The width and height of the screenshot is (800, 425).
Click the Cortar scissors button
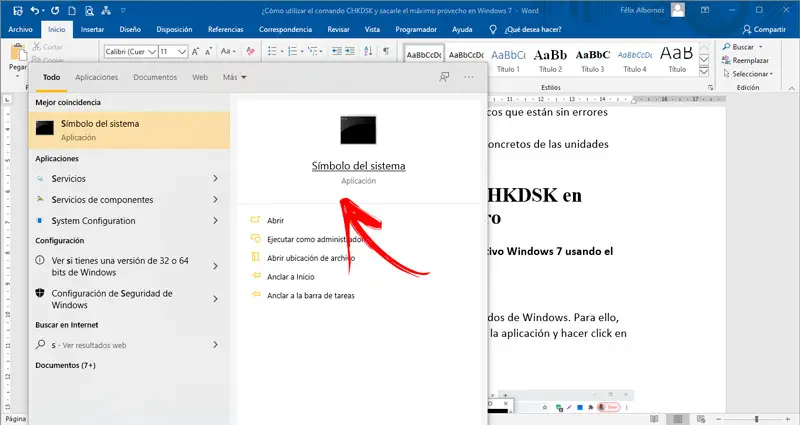48,47
